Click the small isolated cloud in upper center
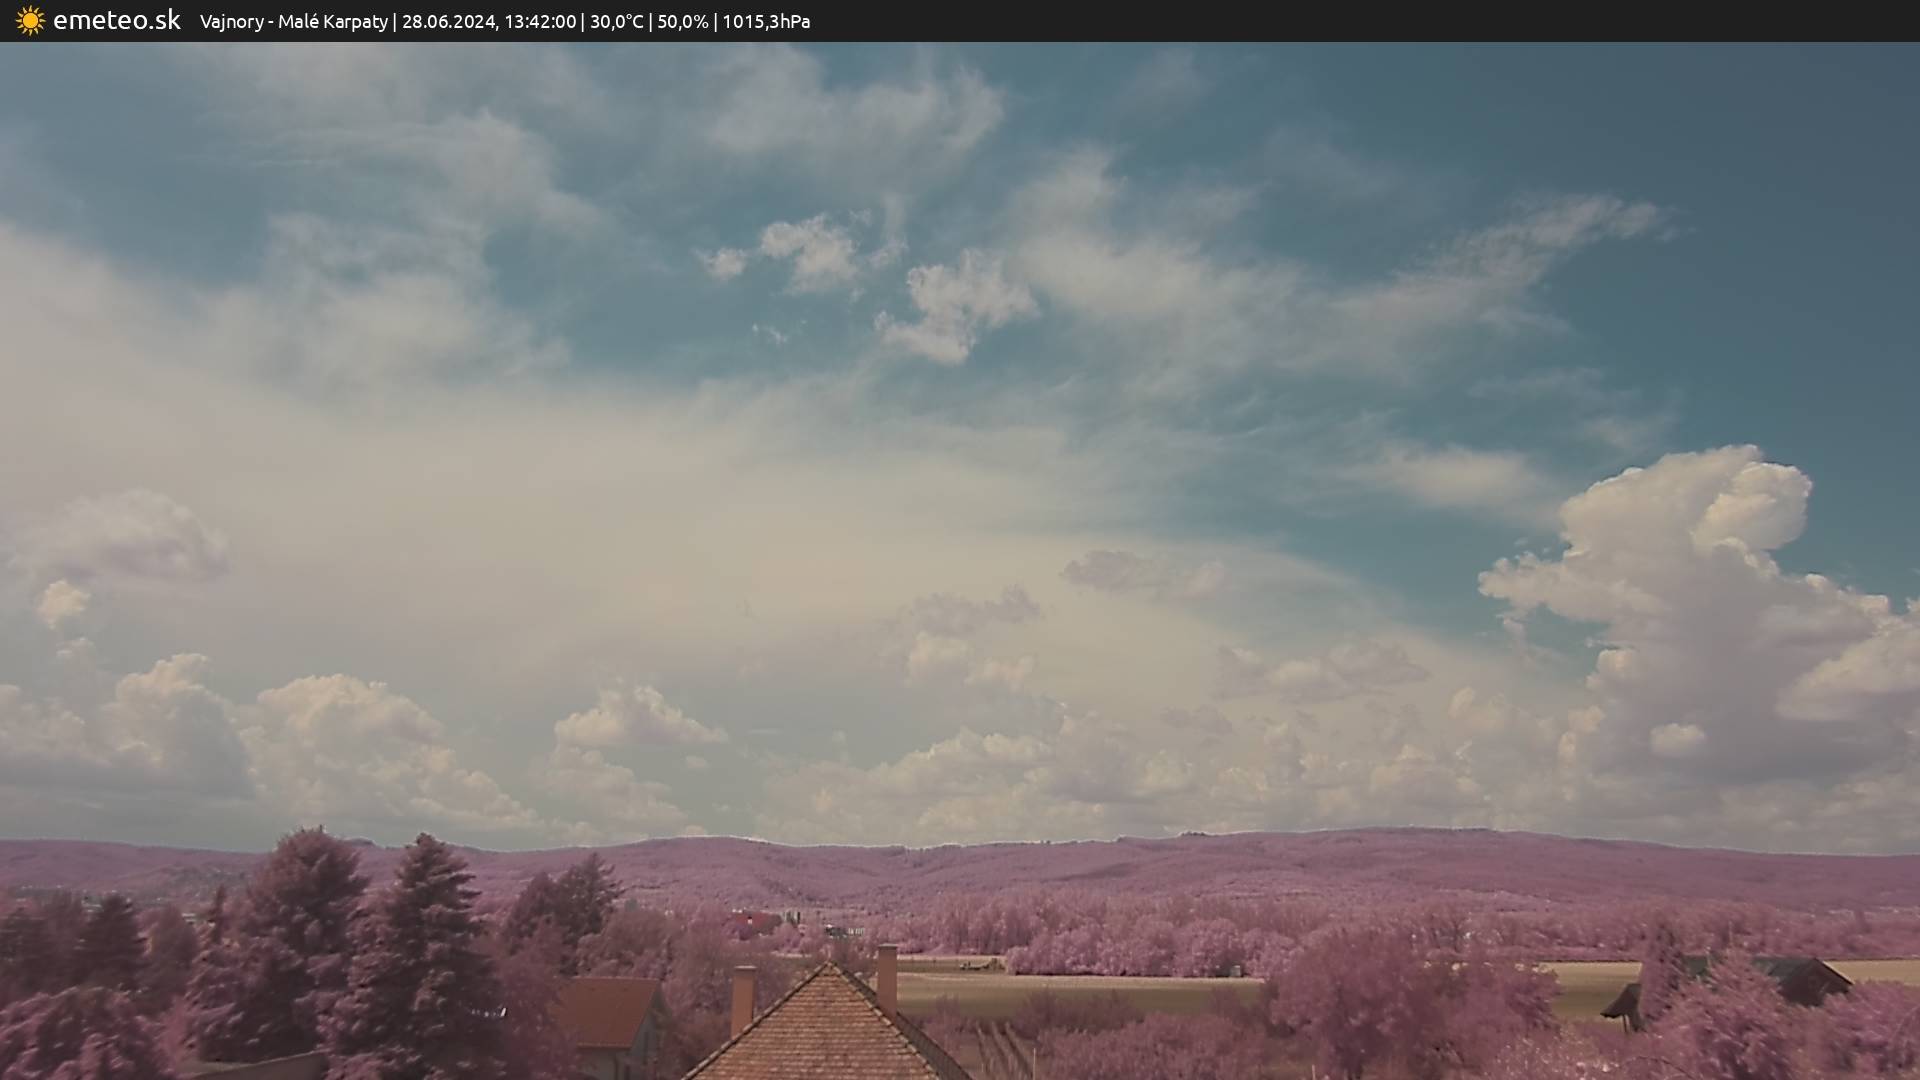Image resolution: width=1920 pixels, height=1080 pixels. (x=810, y=250)
